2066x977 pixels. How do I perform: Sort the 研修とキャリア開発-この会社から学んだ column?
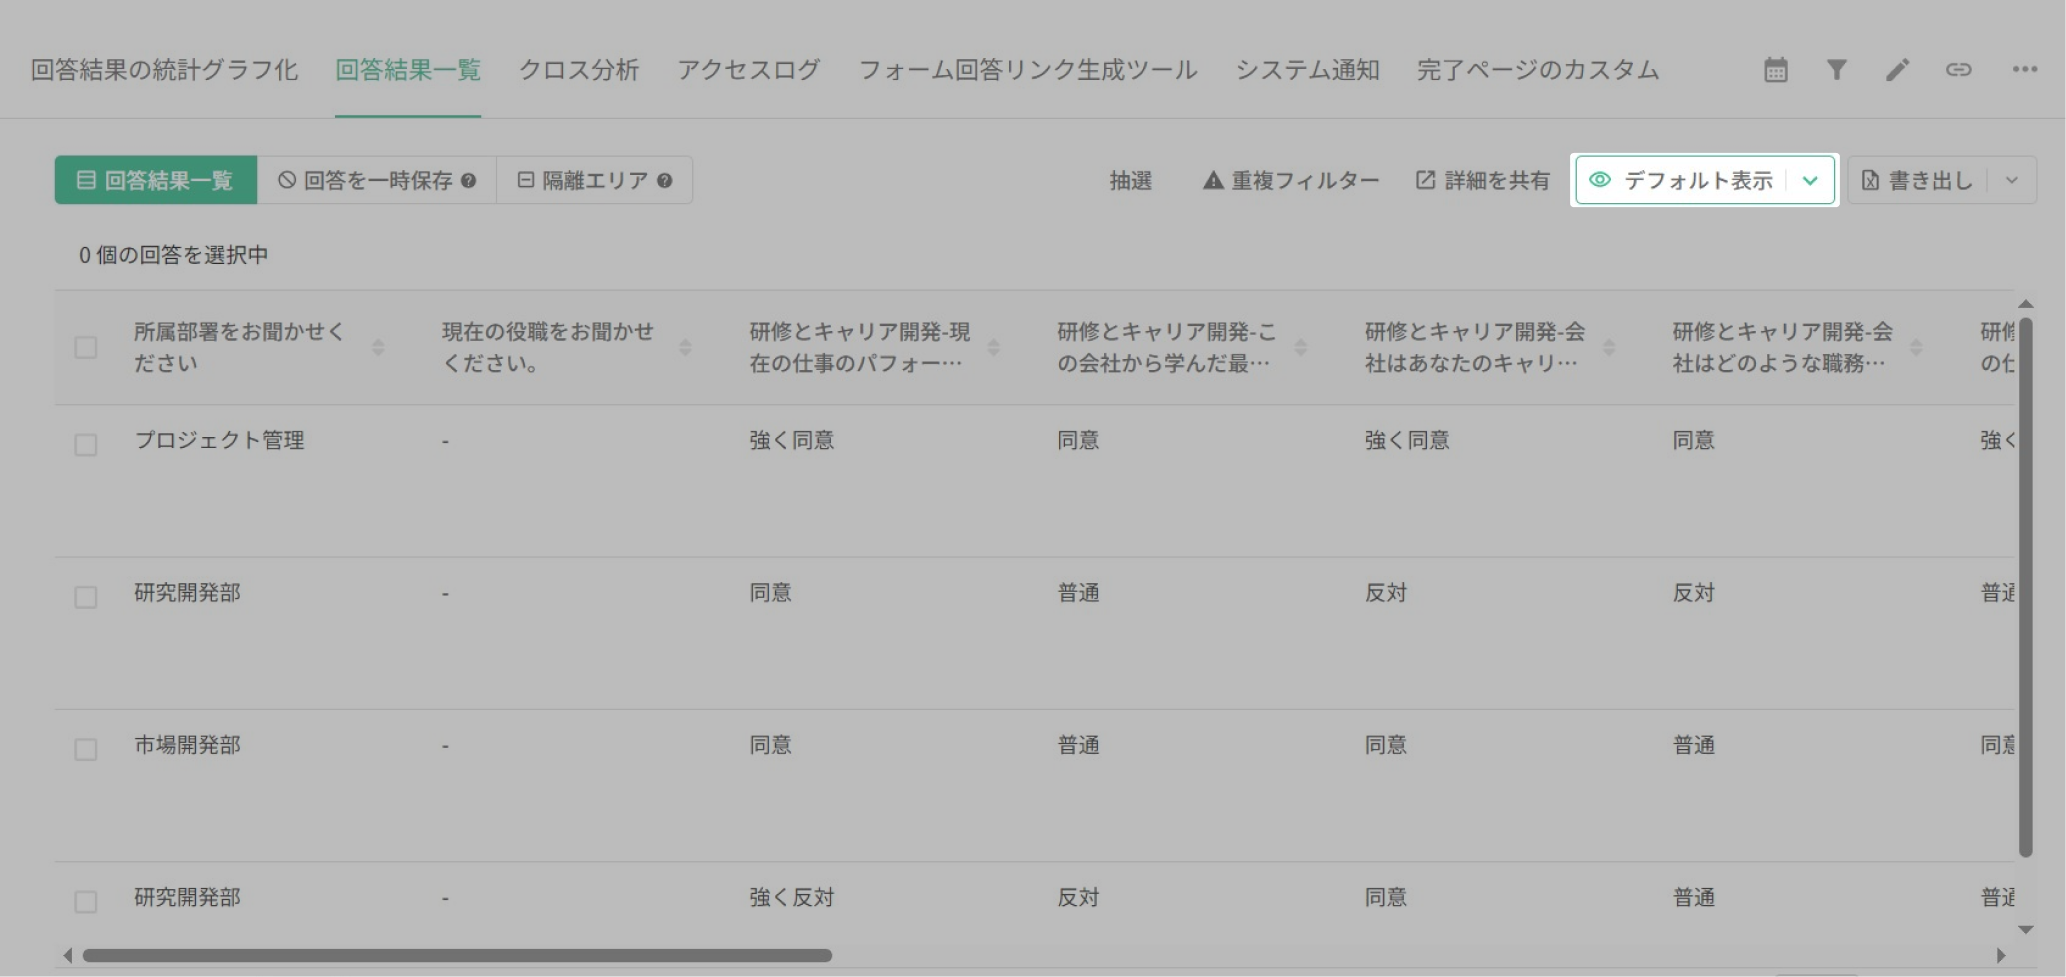pyautogui.click(x=1300, y=348)
